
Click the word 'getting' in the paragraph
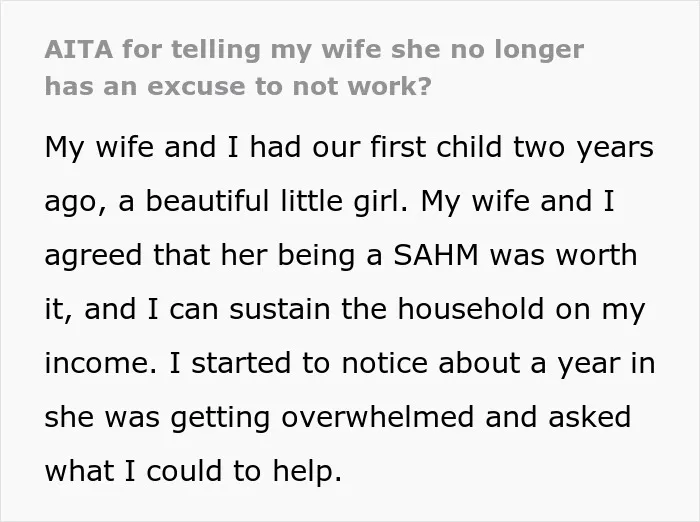(x=220, y=418)
